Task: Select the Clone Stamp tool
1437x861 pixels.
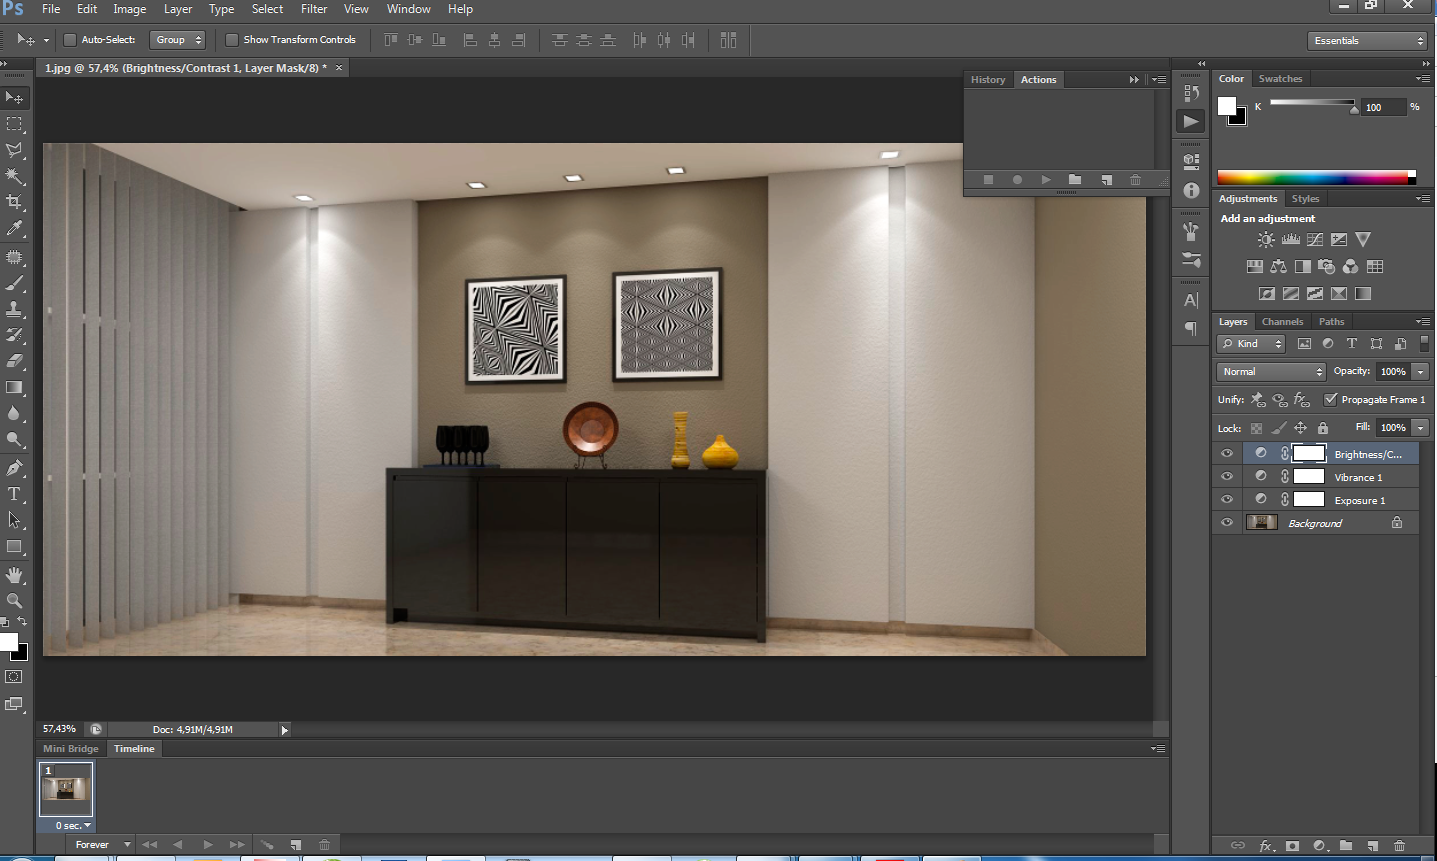Action: [x=14, y=309]
